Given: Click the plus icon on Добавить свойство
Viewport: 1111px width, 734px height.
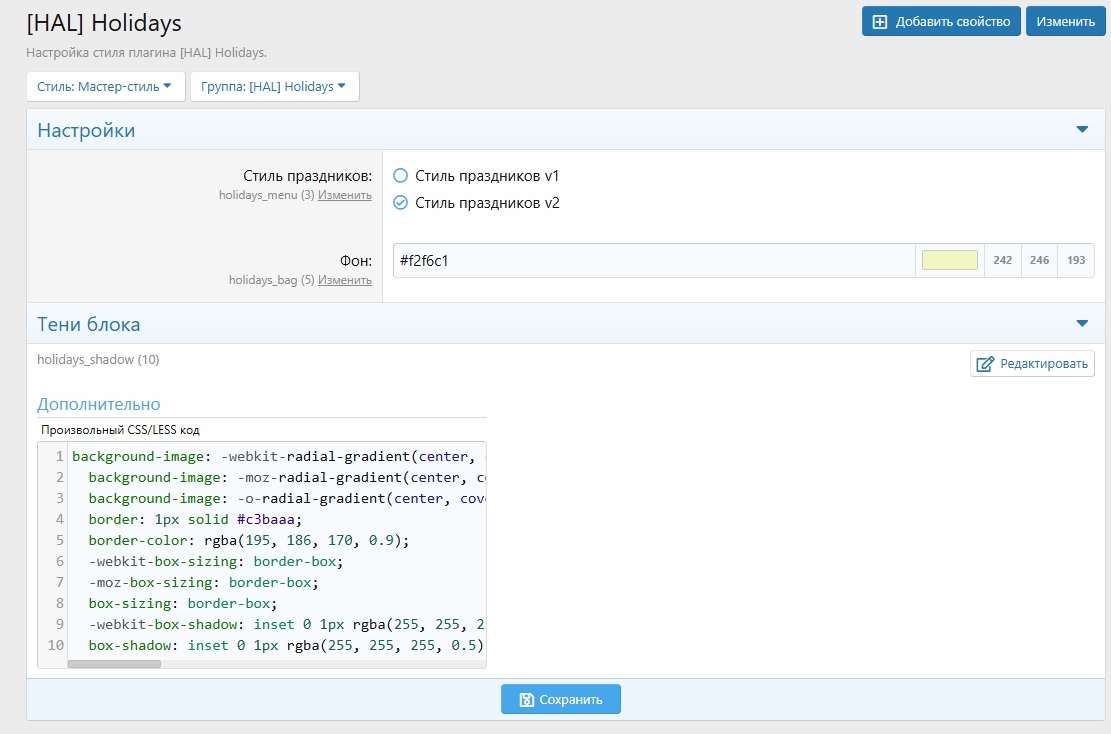Looking at the screenshot, I should tap(880, 22).
